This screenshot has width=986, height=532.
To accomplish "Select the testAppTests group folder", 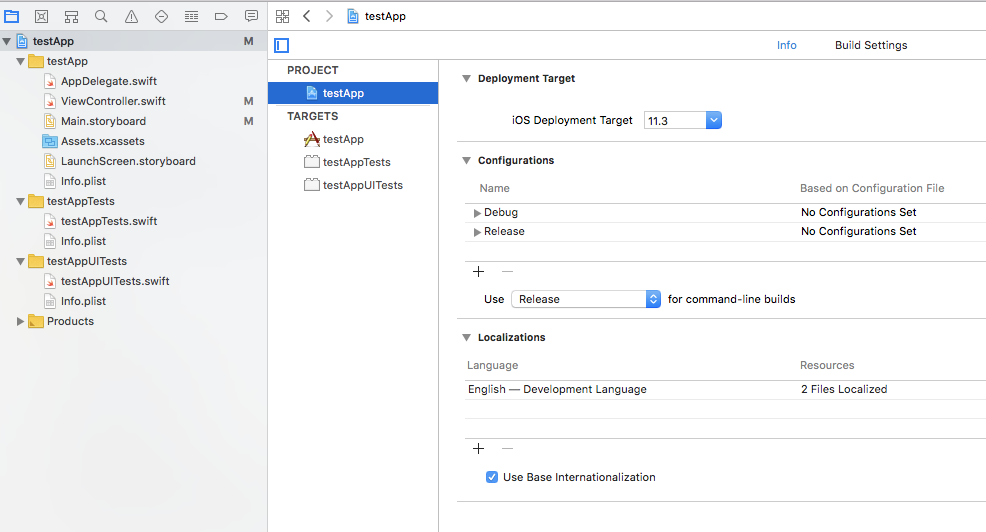I will [x=80, y=201].
